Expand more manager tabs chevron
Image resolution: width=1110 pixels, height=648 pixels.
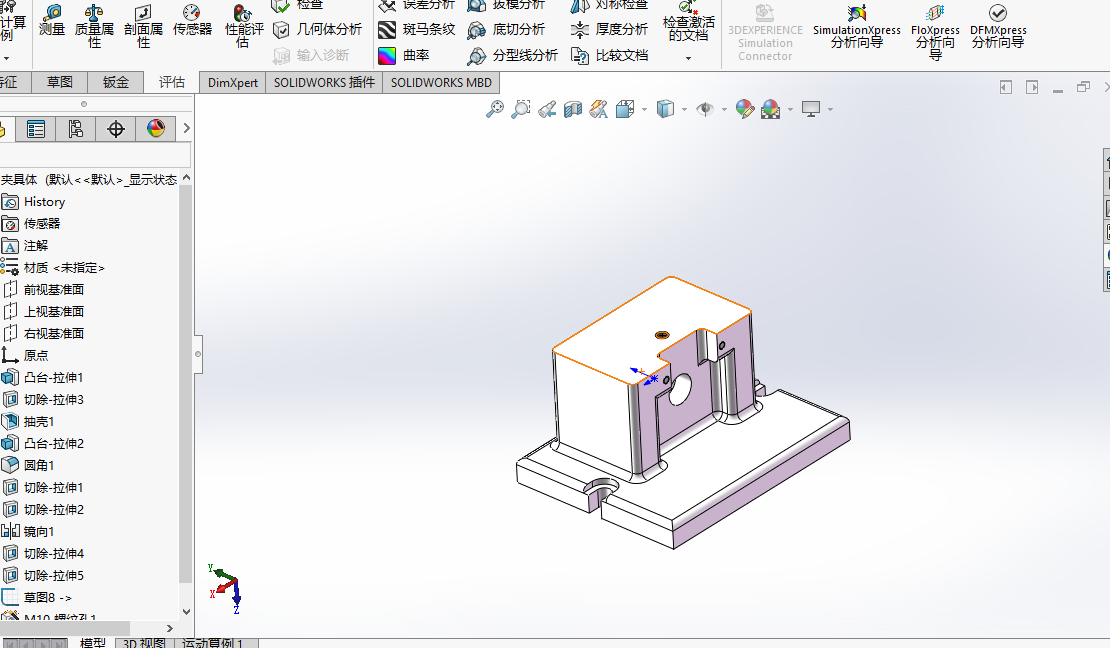coord(186,128)
